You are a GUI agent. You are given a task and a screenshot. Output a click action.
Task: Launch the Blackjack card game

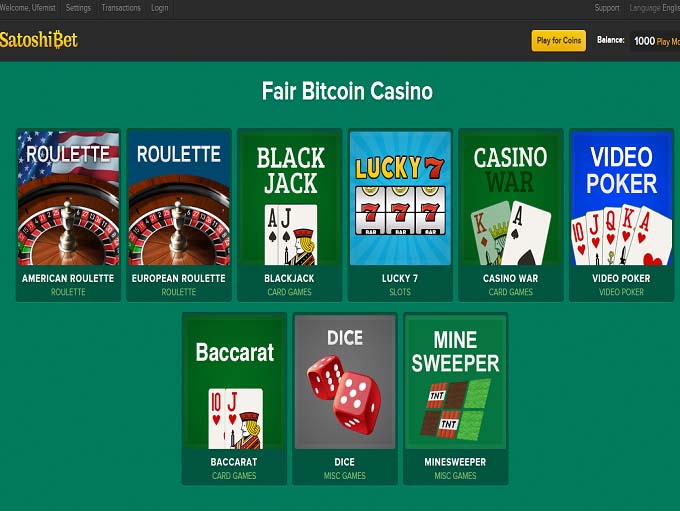click(x=290, y=215)
